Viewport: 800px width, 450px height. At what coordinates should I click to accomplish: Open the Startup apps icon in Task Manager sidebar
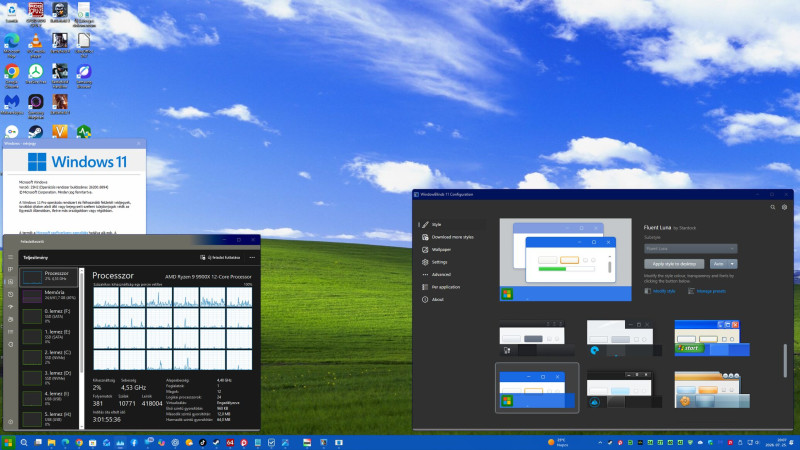[x=10, y=307]
